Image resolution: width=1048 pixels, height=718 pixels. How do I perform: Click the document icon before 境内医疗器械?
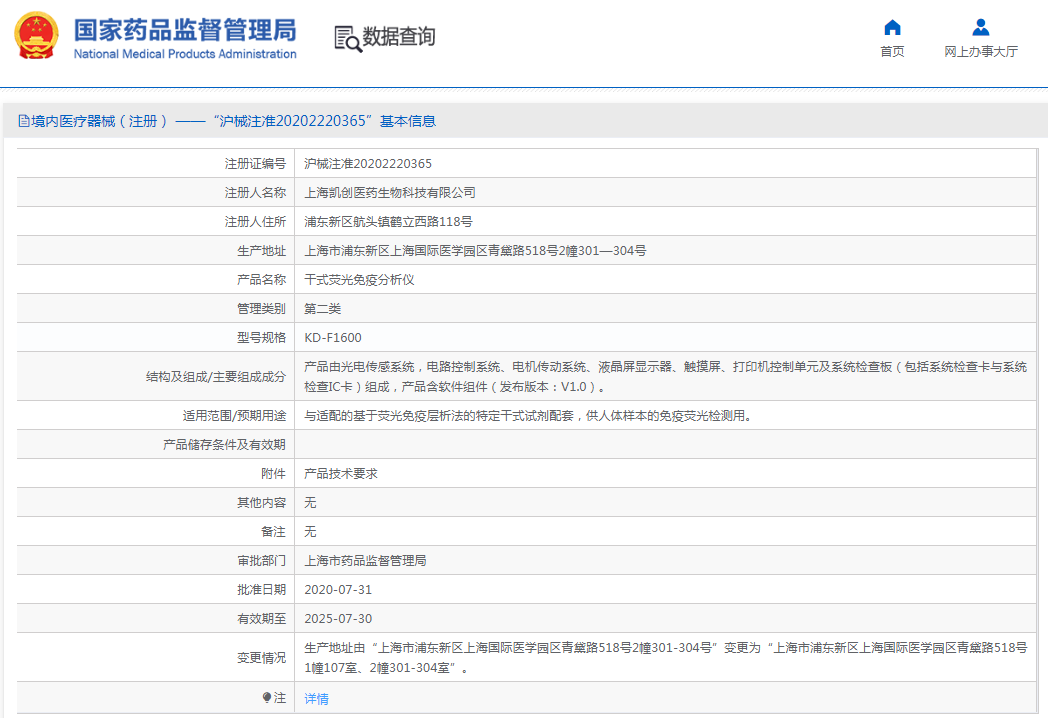24,121
